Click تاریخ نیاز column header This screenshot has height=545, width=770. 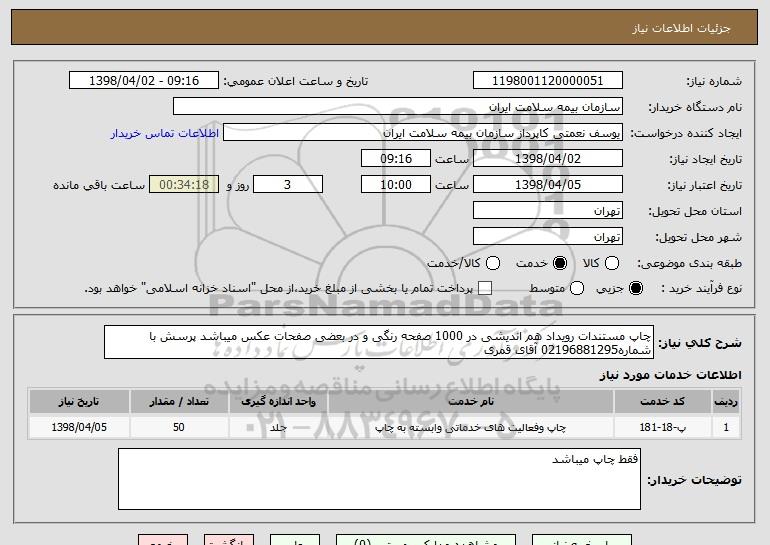[79, 402]
